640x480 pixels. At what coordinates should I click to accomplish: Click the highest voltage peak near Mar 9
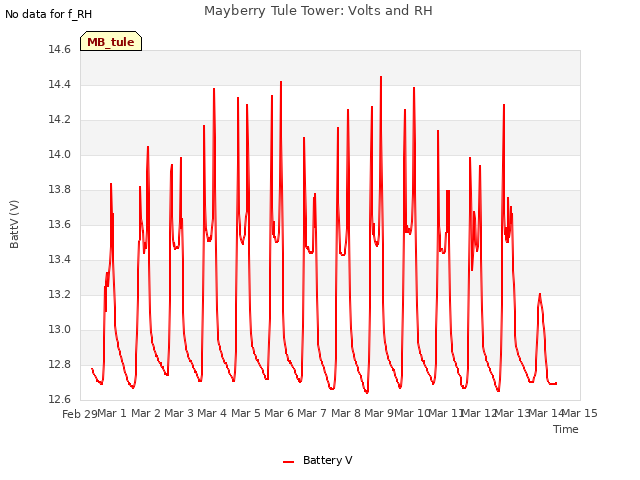tap(381, 77)
